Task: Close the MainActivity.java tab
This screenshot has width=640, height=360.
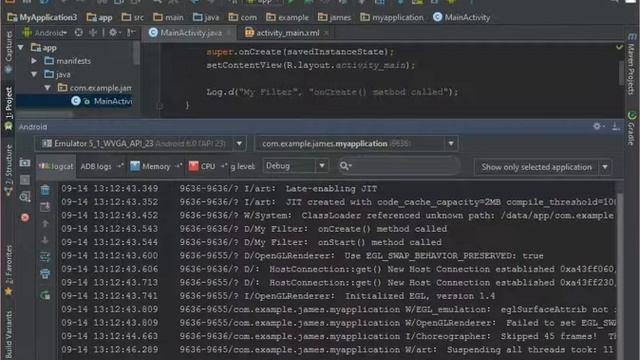Action: pyautogui.click(x=229, y=33)
